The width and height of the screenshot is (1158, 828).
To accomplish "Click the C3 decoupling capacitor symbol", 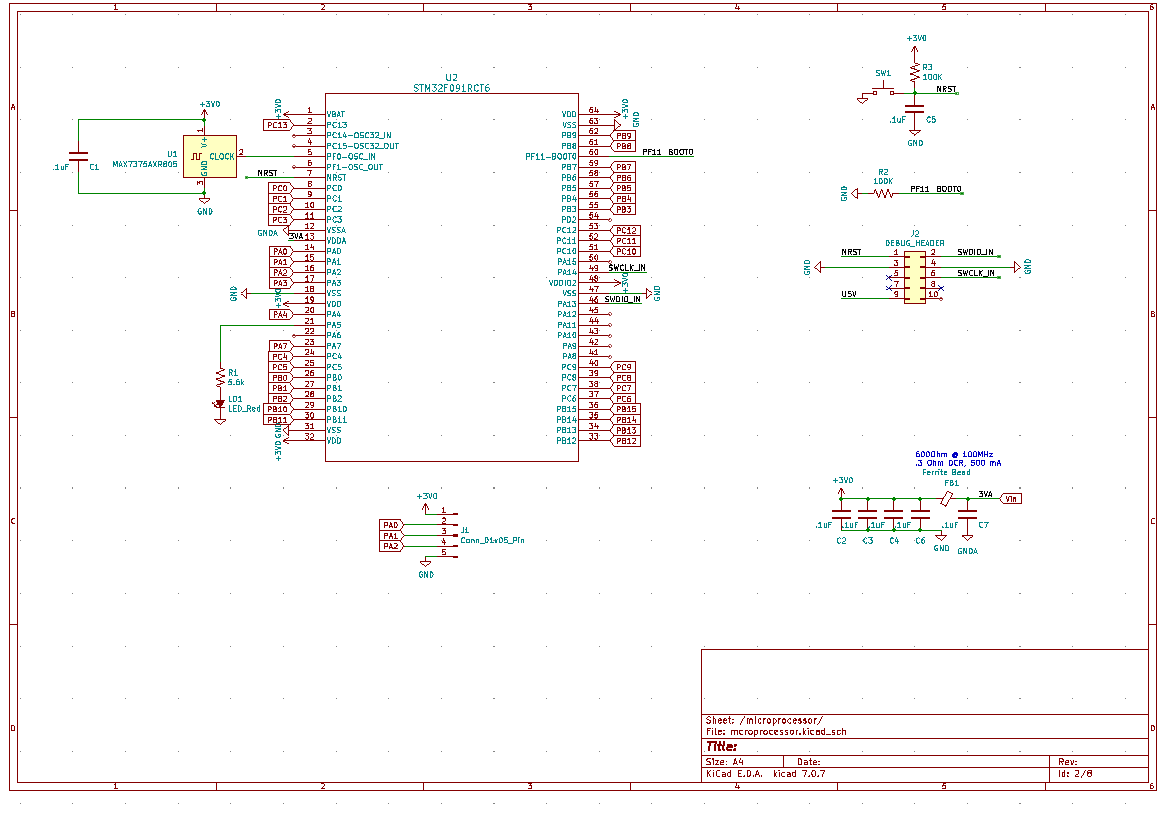I will pyautogui.click(x=868, y=514).
